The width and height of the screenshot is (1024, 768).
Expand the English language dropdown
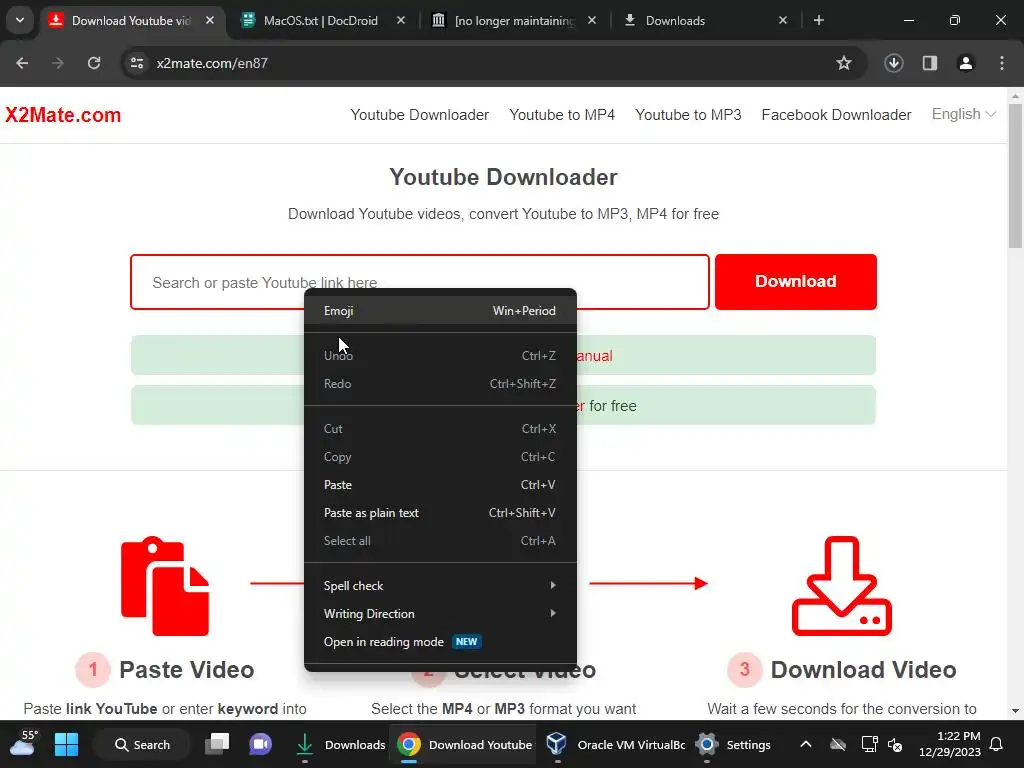point(963,114)
